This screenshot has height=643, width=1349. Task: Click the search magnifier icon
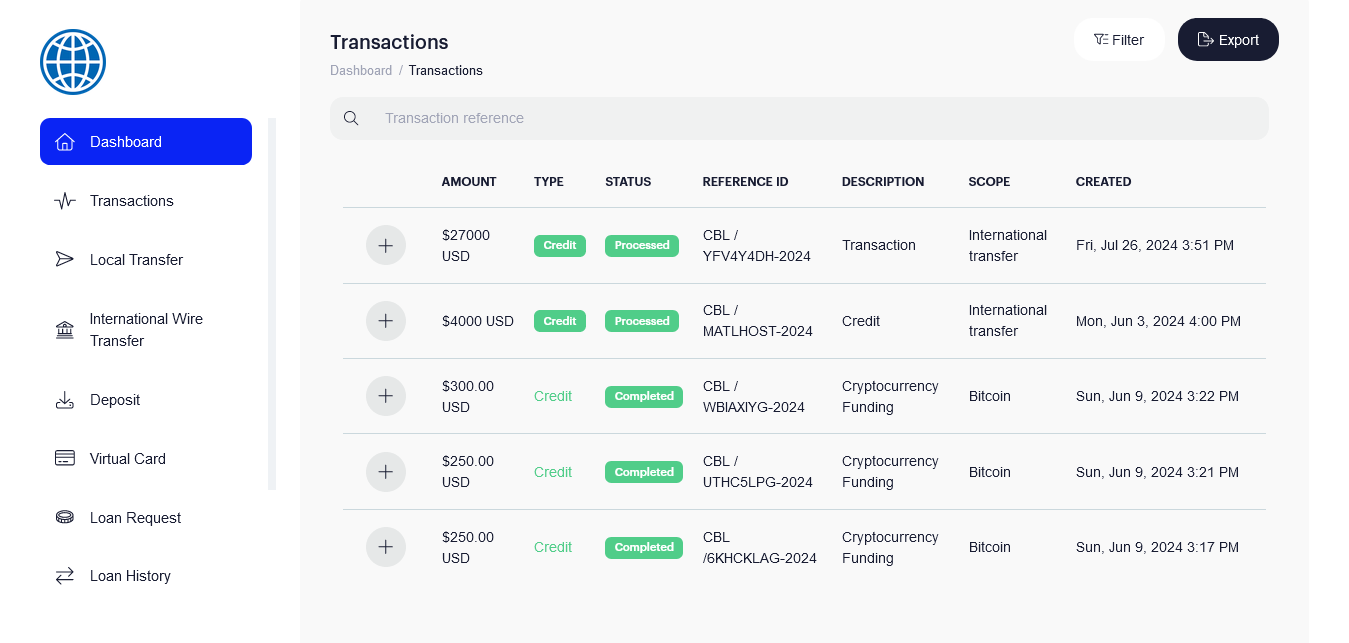(351, 118)
